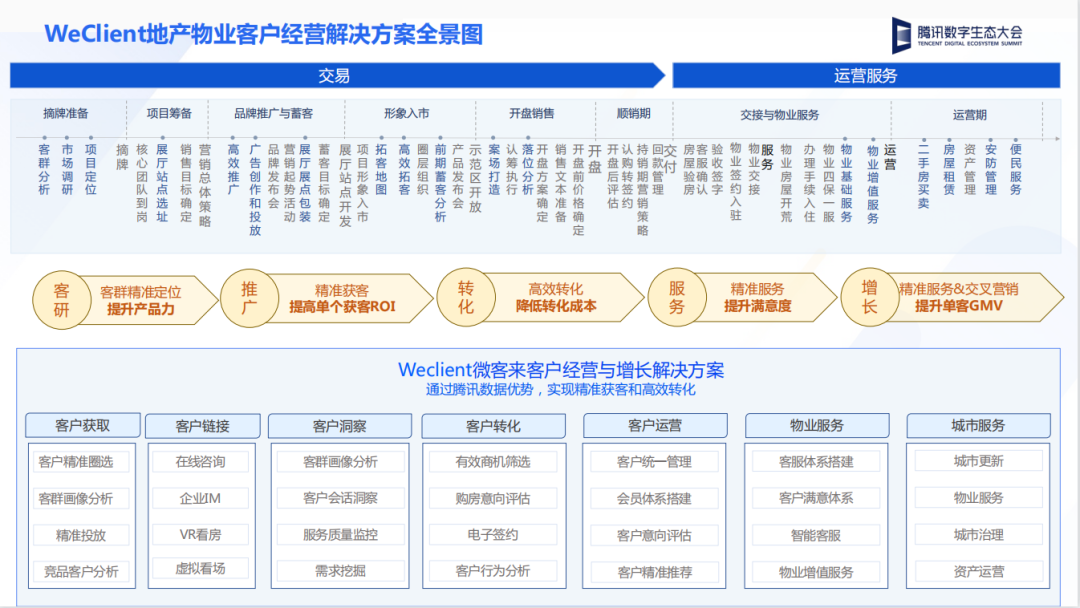1080x608 pixels.
Task: Click the 高效转化 降低转化成本 arrow
Action: pos(565,297)
